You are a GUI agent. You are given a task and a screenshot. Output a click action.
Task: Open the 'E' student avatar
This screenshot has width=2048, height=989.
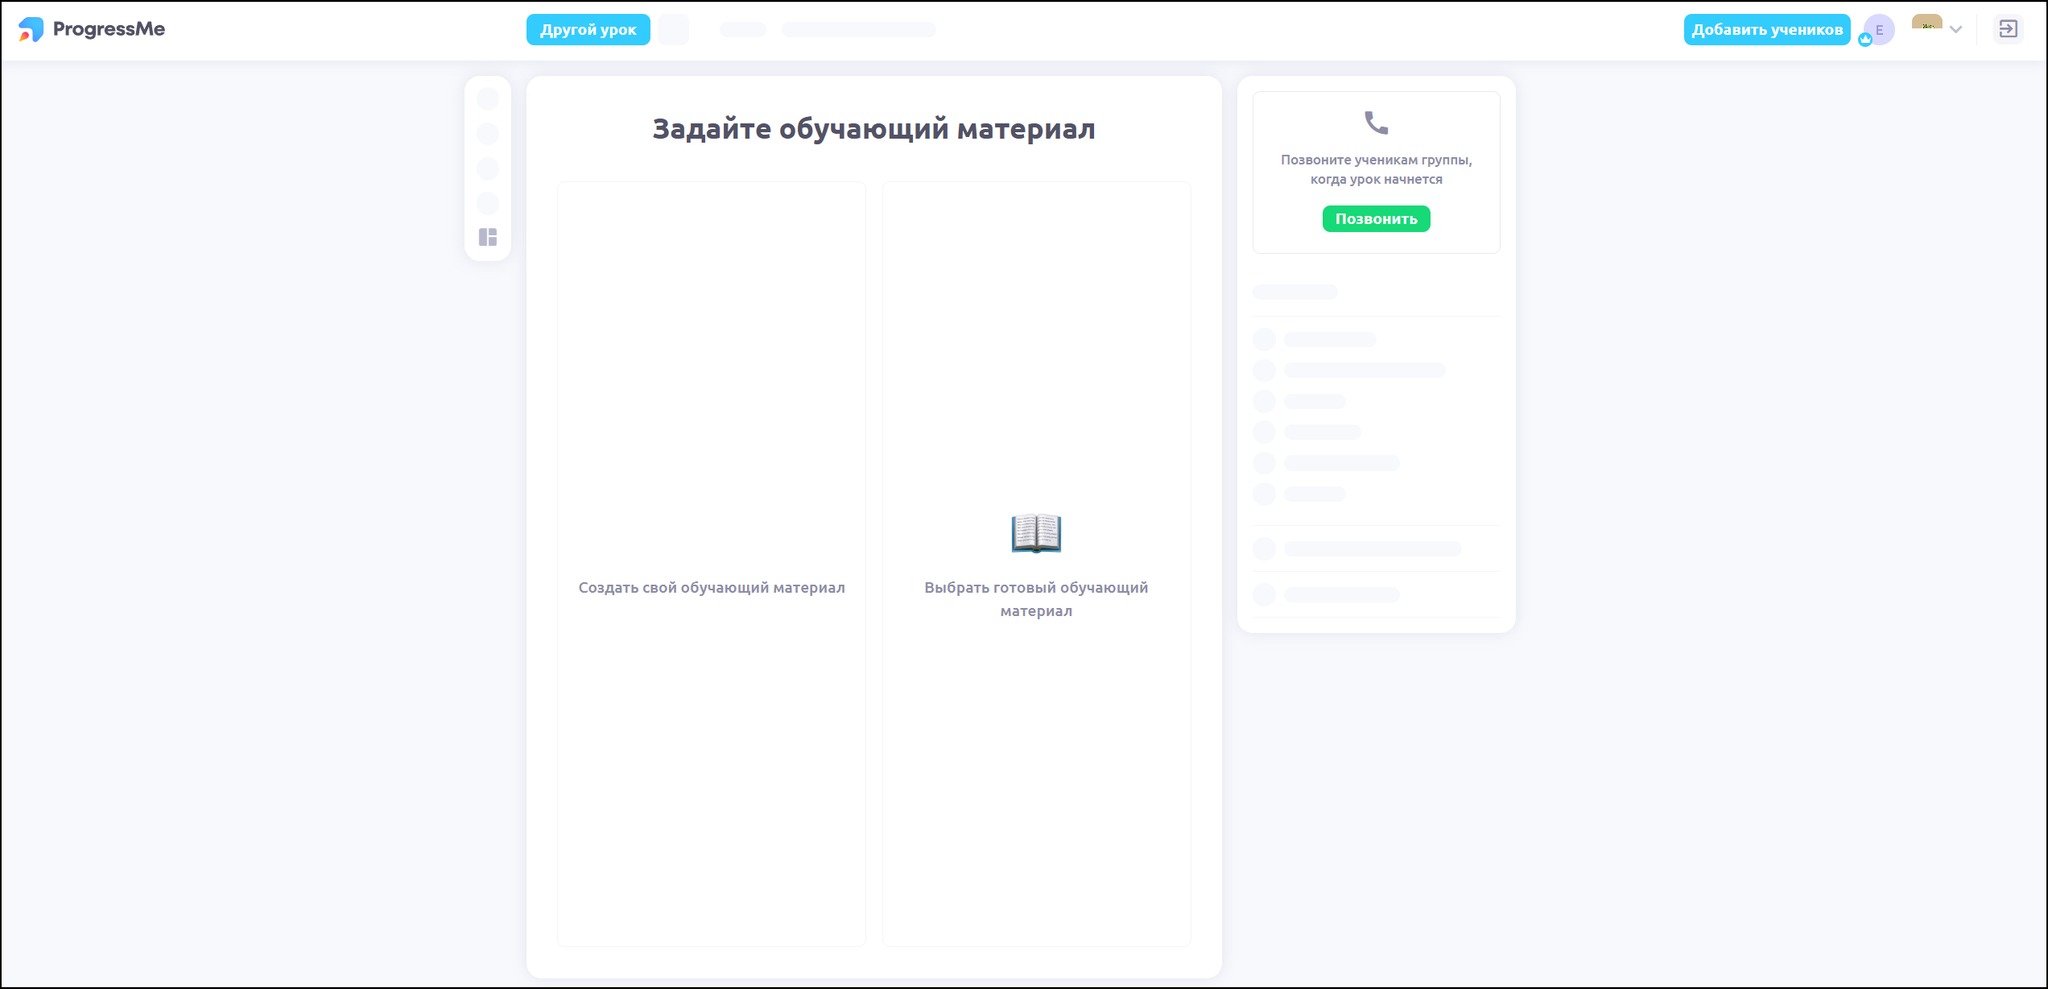click(1880, 29)
